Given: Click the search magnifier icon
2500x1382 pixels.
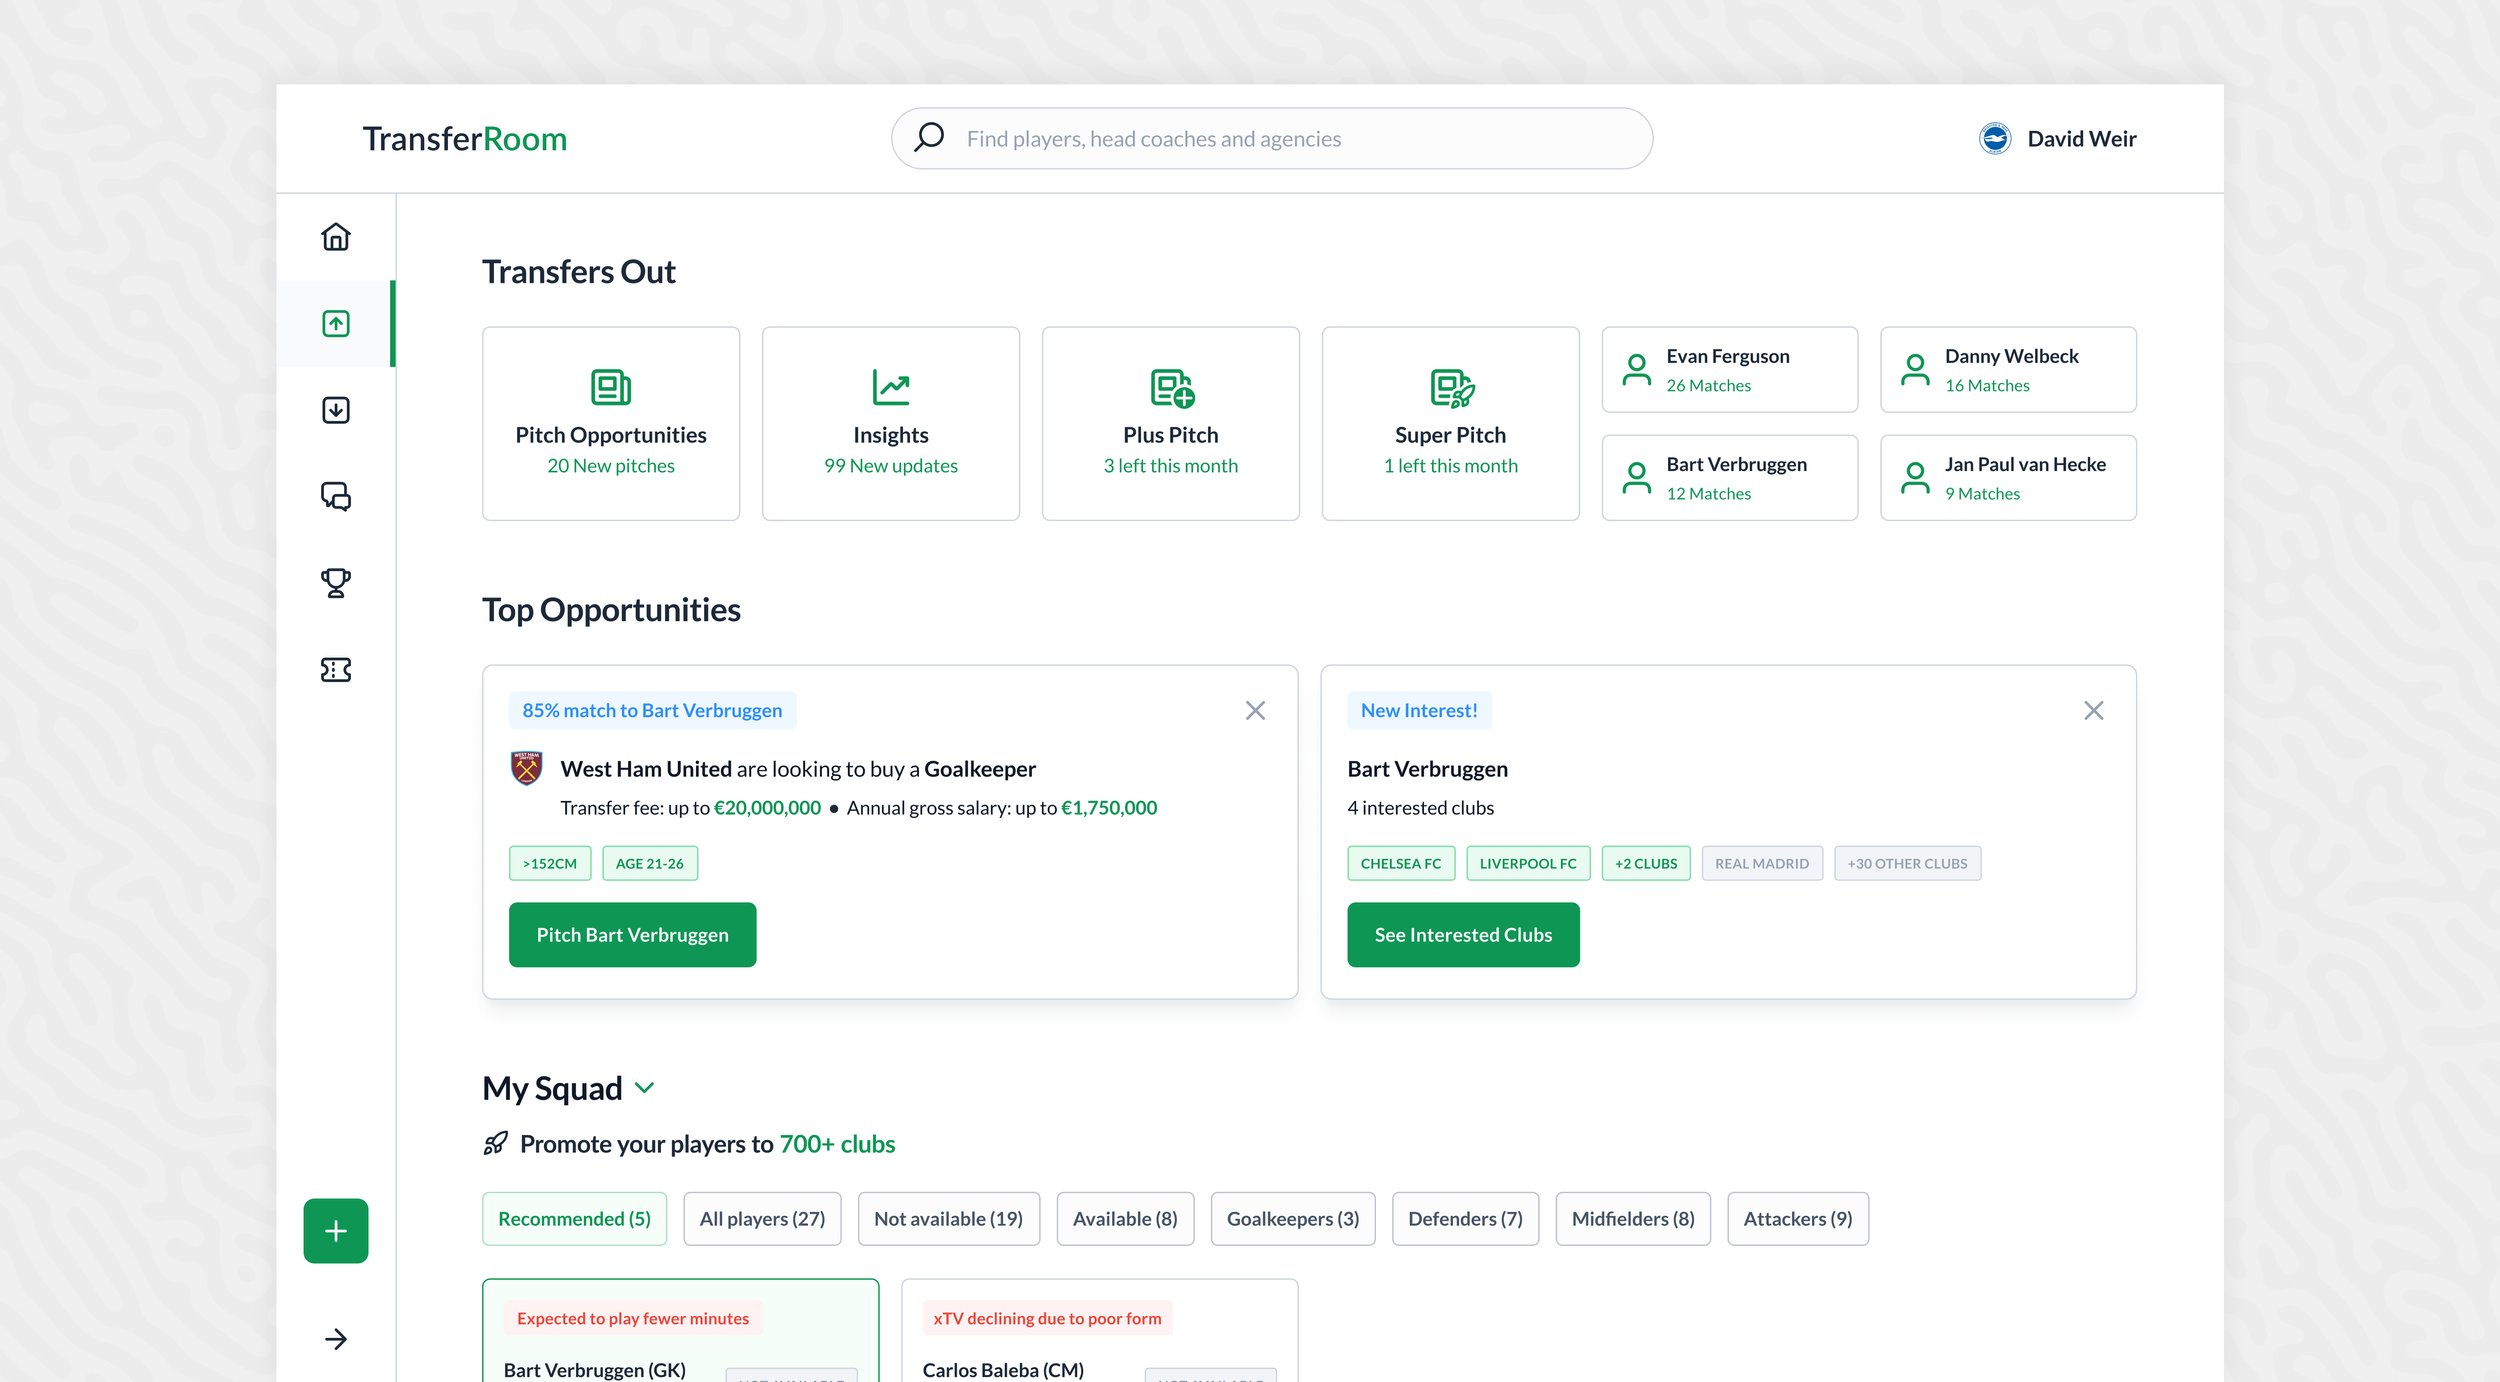Looking at the screenshot, I should point(929,137).
